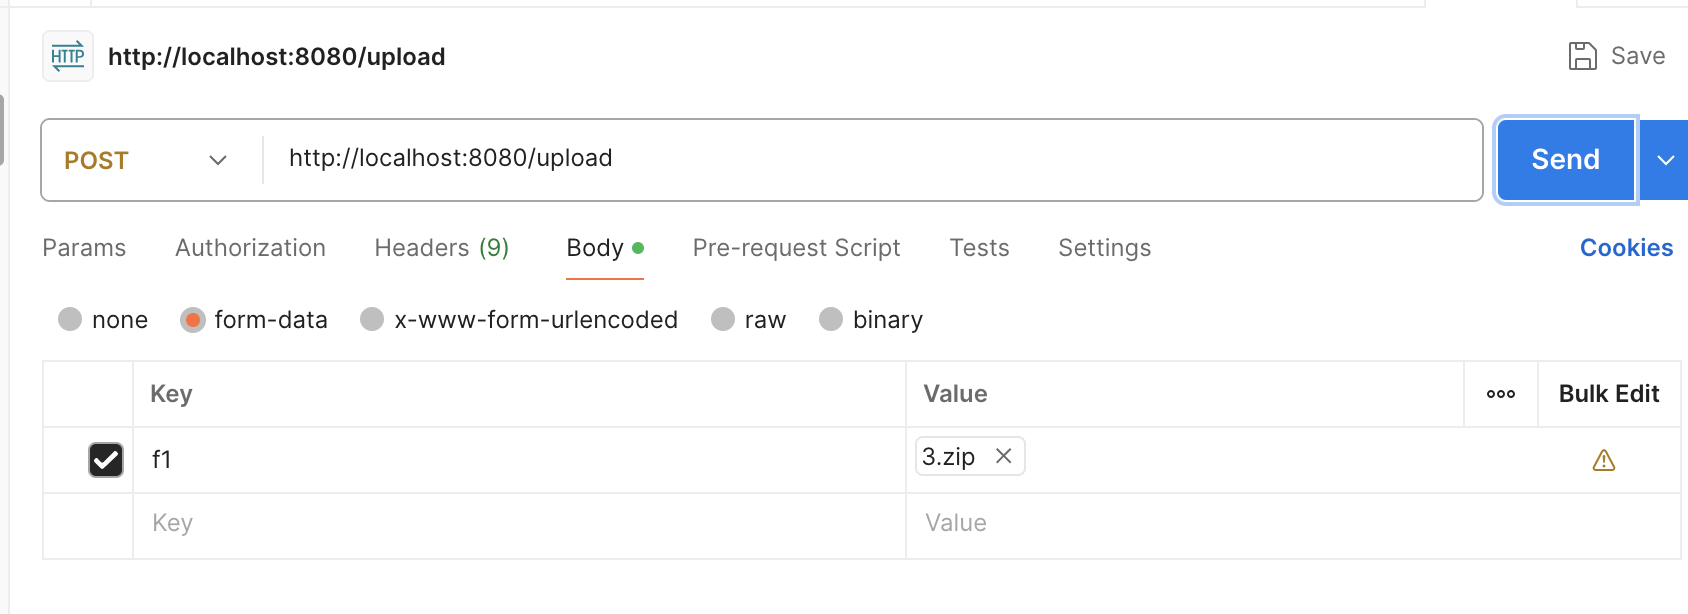Open the column options ellipsis menu
Screen dimensions: 1688x614
click(x=1500, y=394)
